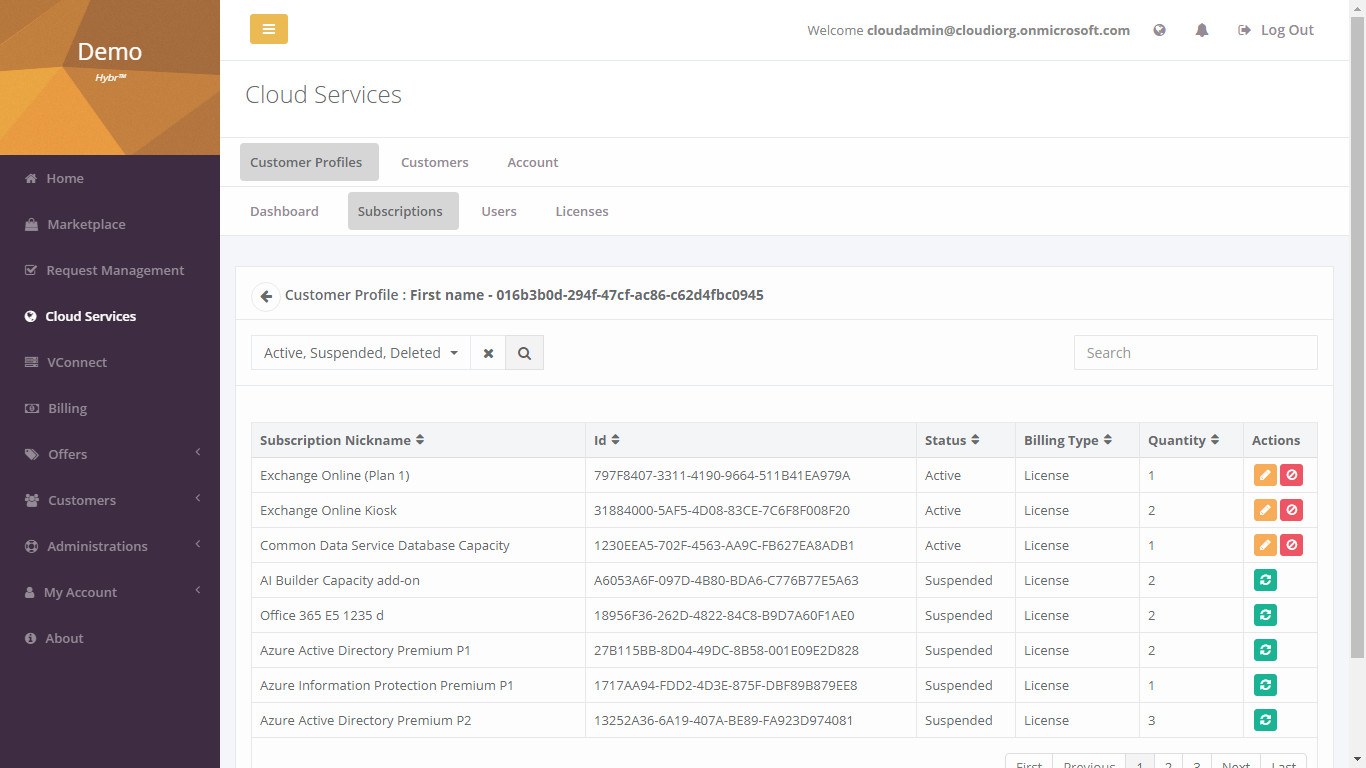Open the Dashboard sub-tab
This screenshot has width=1366, height=768.
(284, 211)
